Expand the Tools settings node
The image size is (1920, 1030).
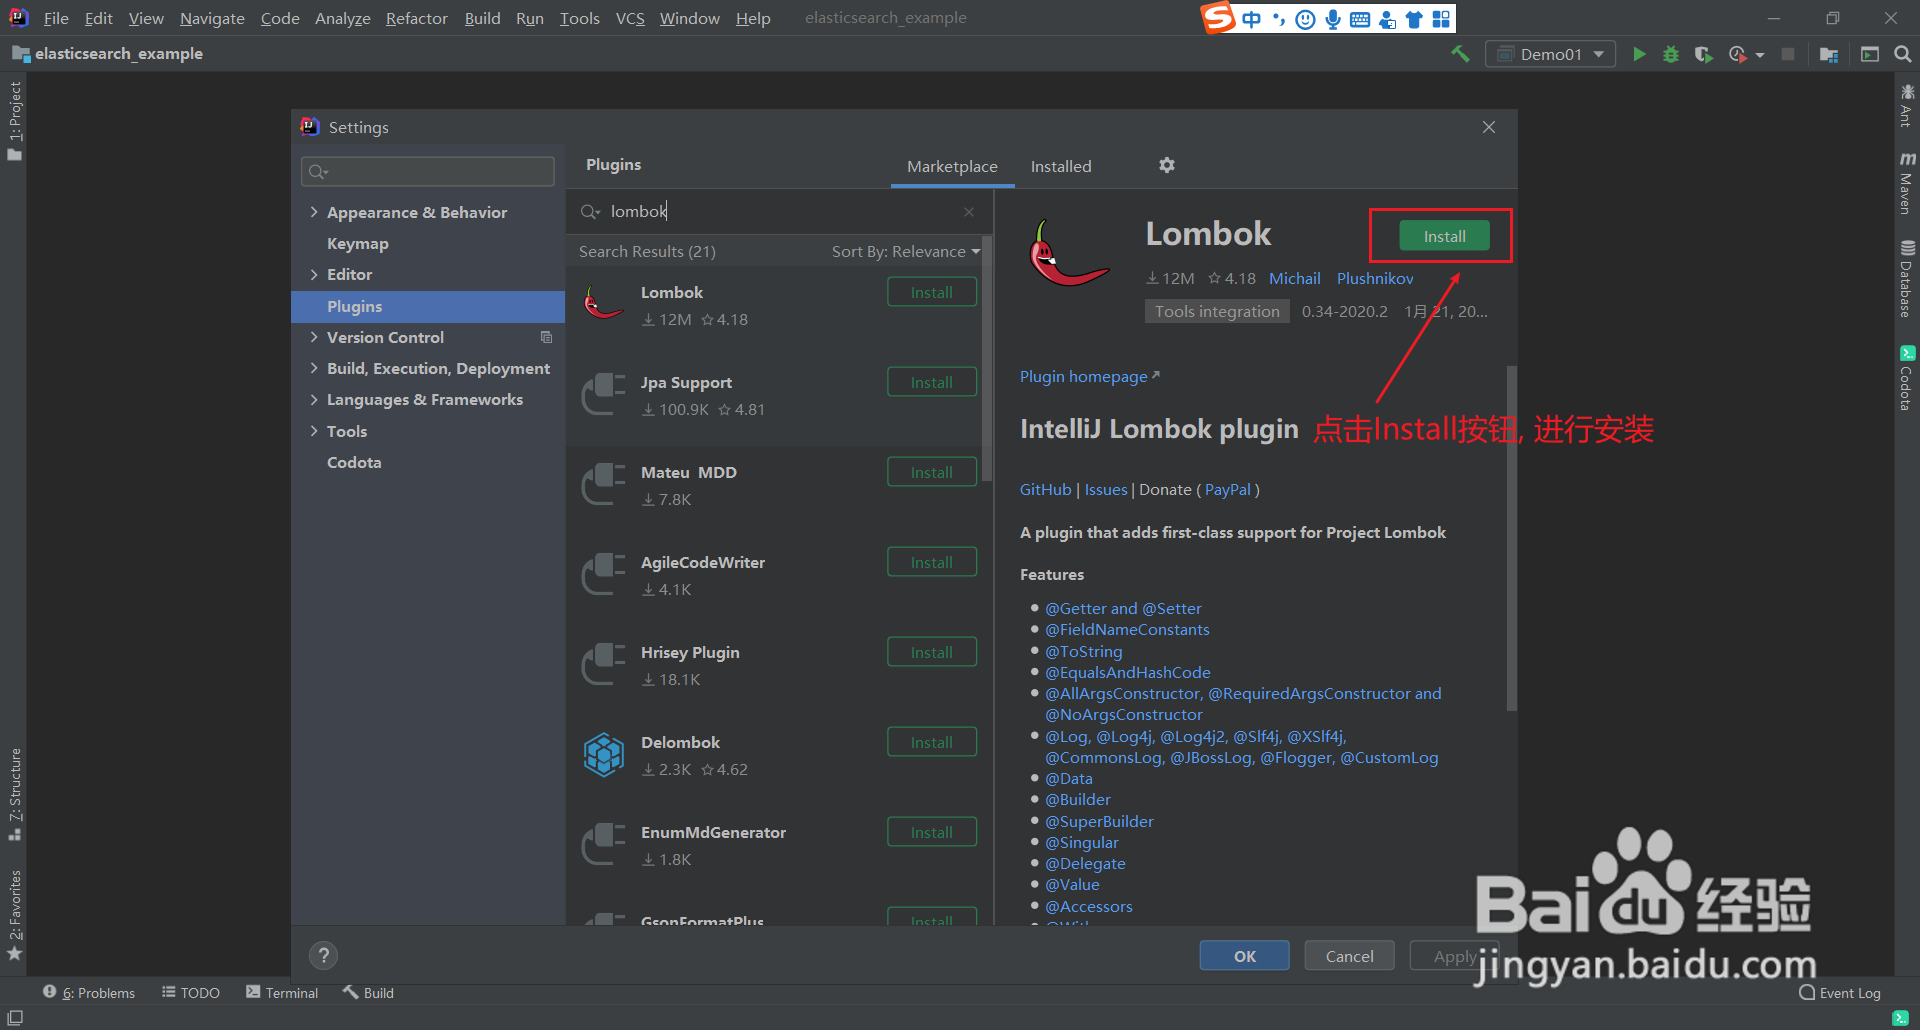tap(314, 431)
